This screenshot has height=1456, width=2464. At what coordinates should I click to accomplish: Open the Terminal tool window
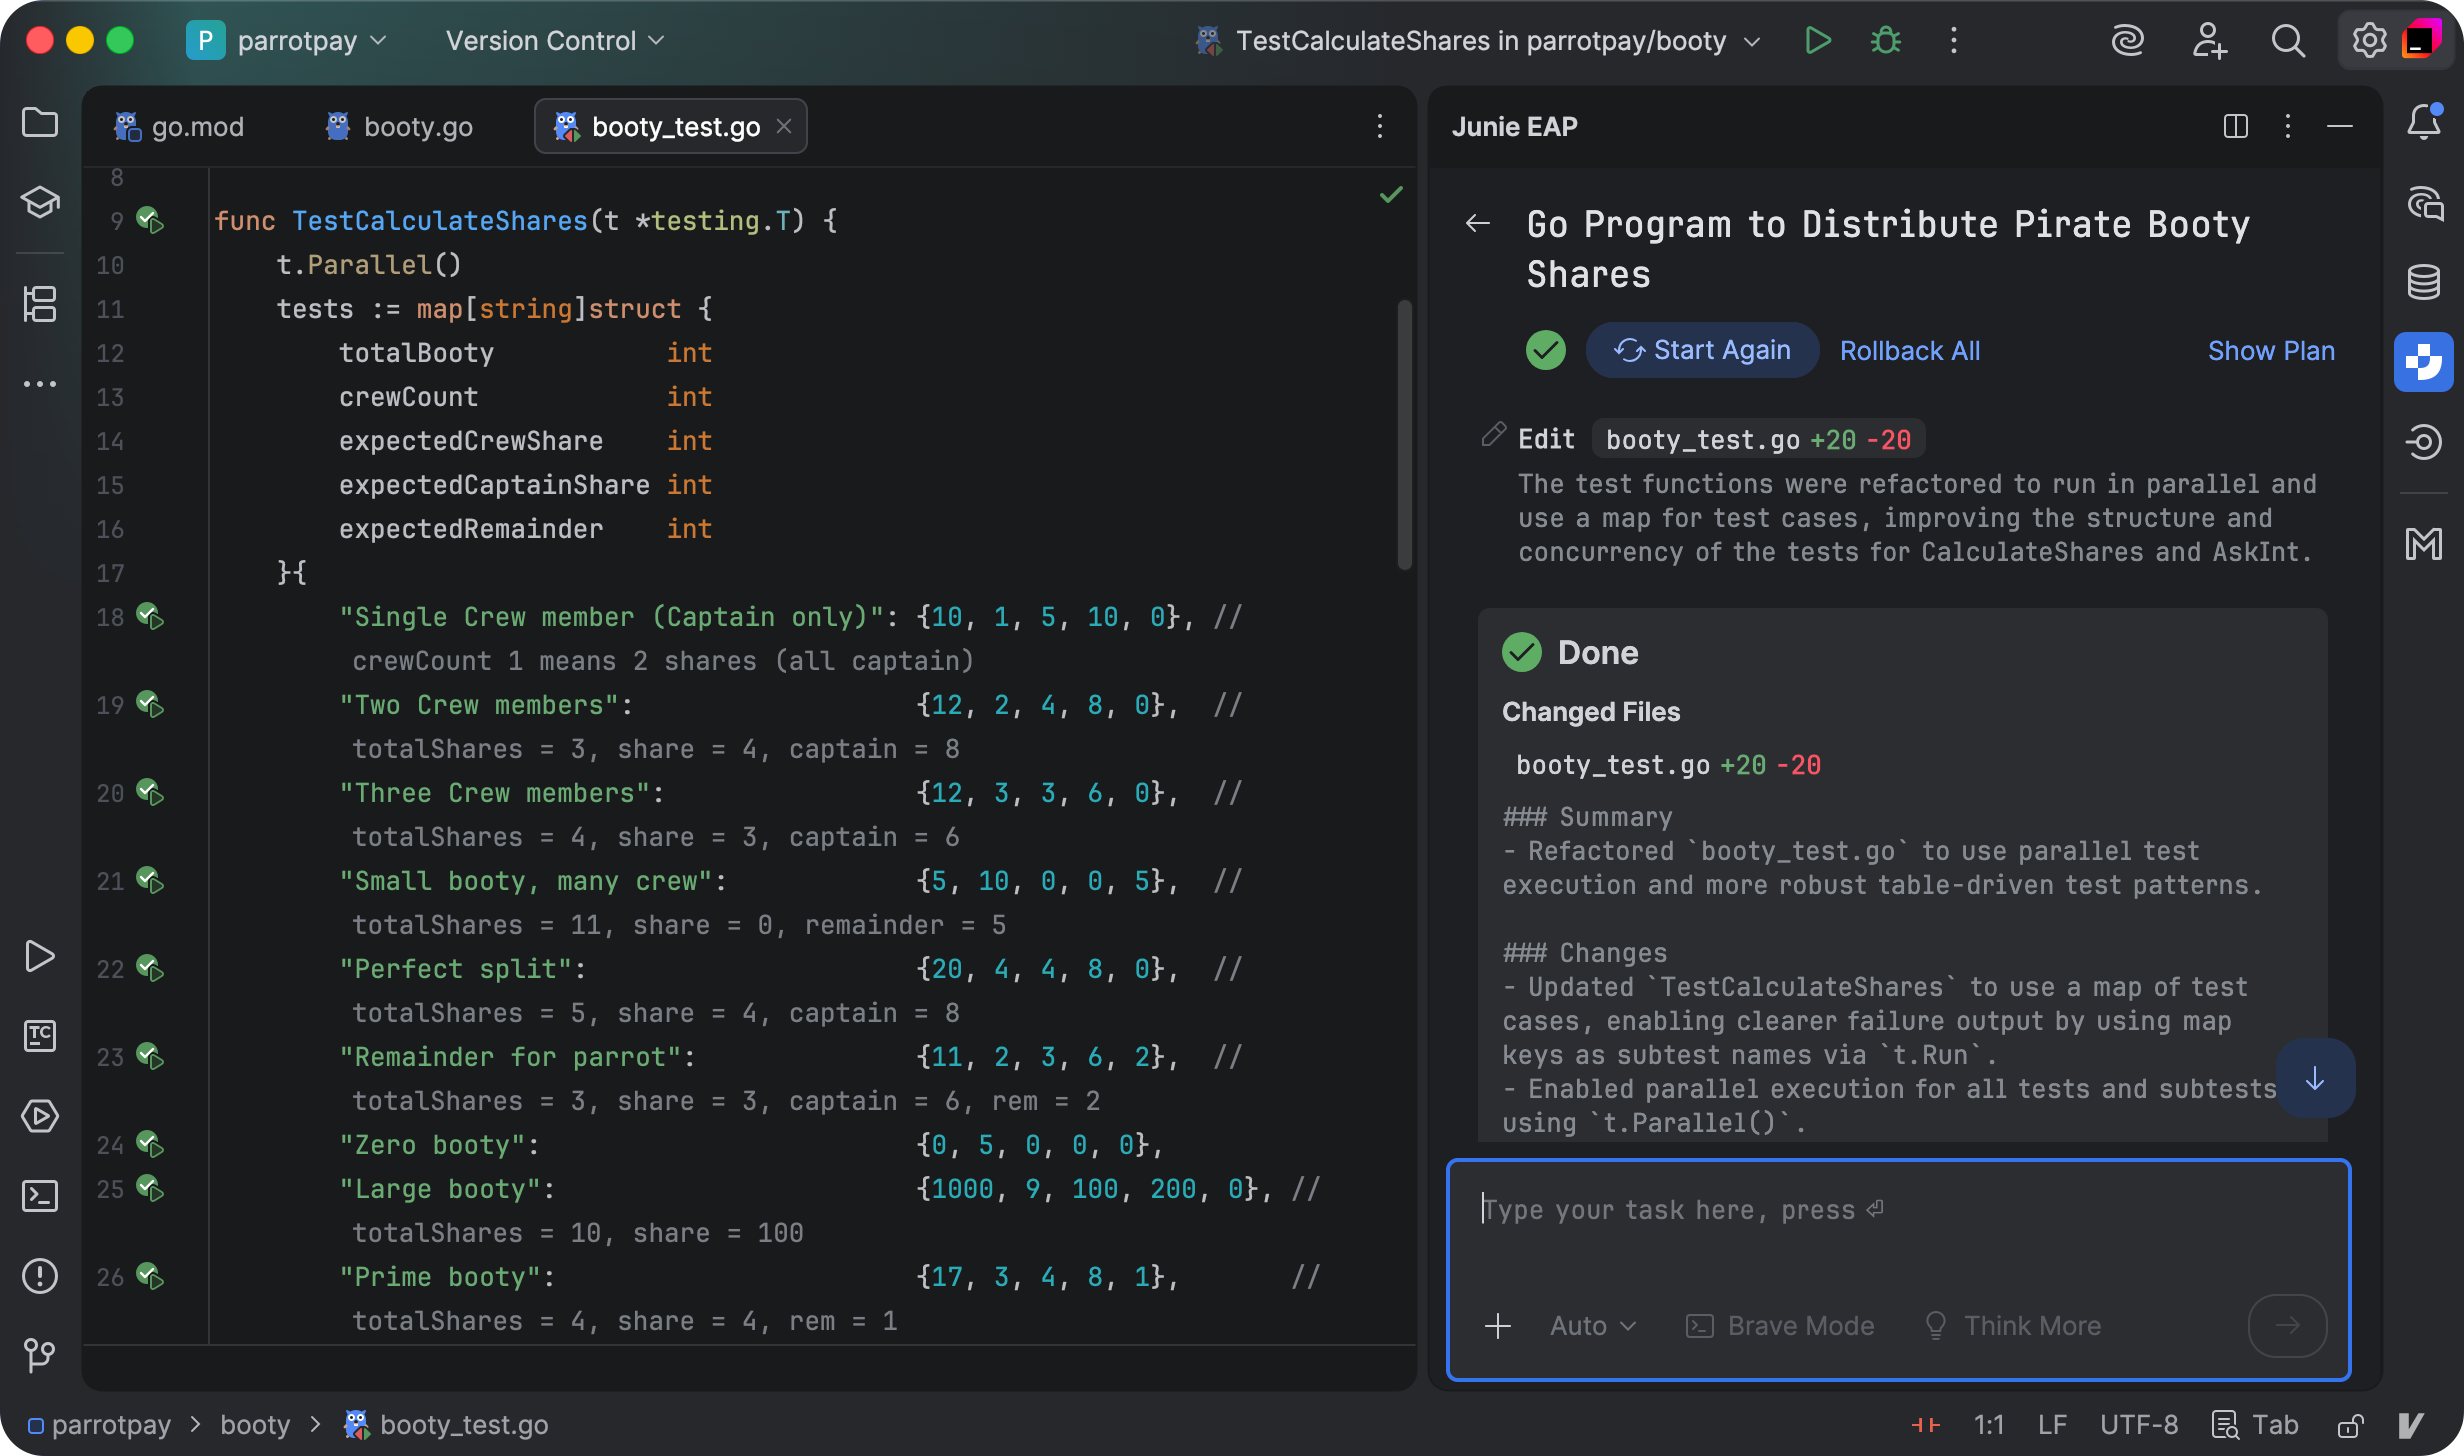coord(40,1196)
